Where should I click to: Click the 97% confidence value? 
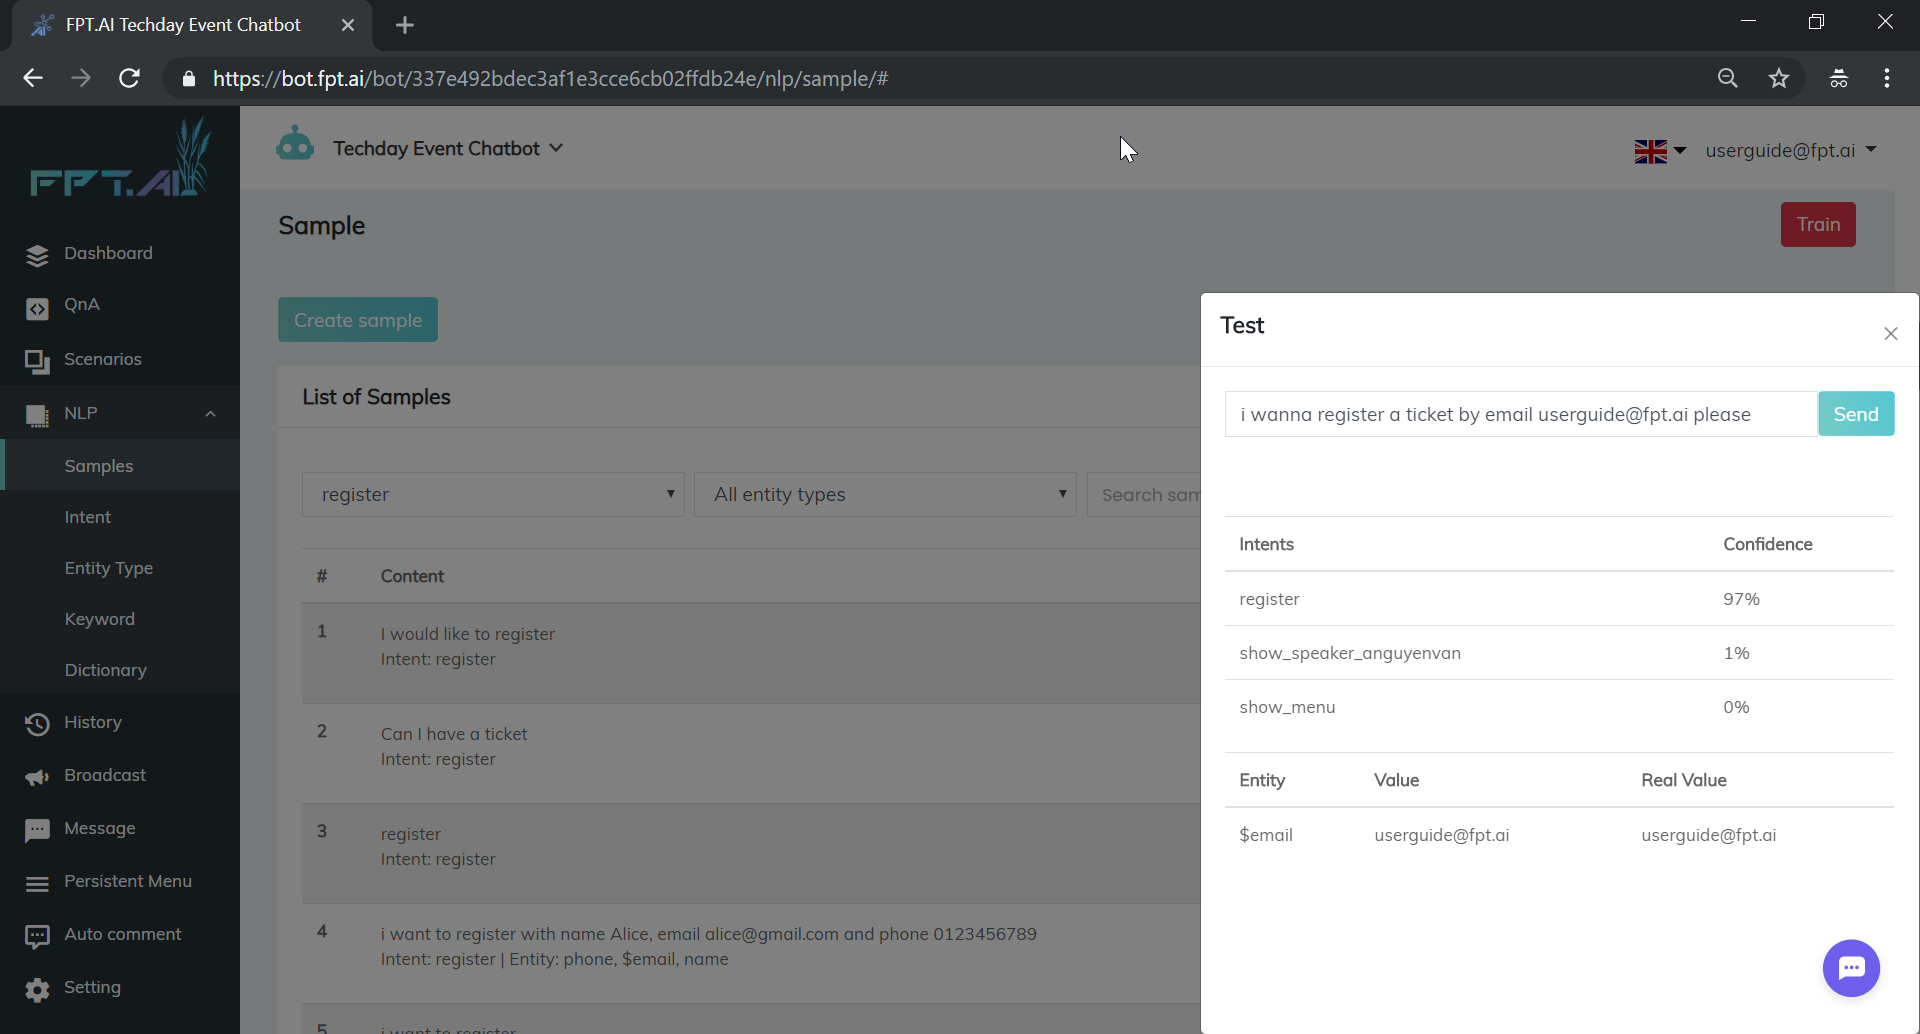pos(1741,599)
